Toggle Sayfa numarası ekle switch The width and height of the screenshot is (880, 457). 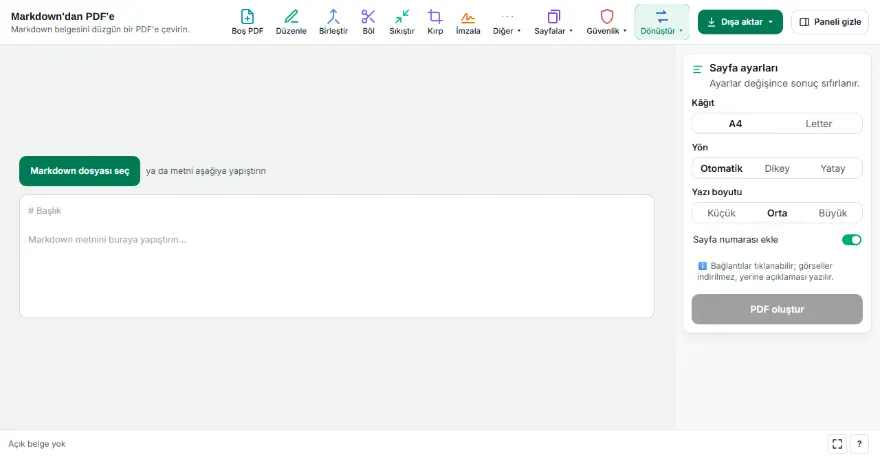pyautogui.click(x=851, y=240)
